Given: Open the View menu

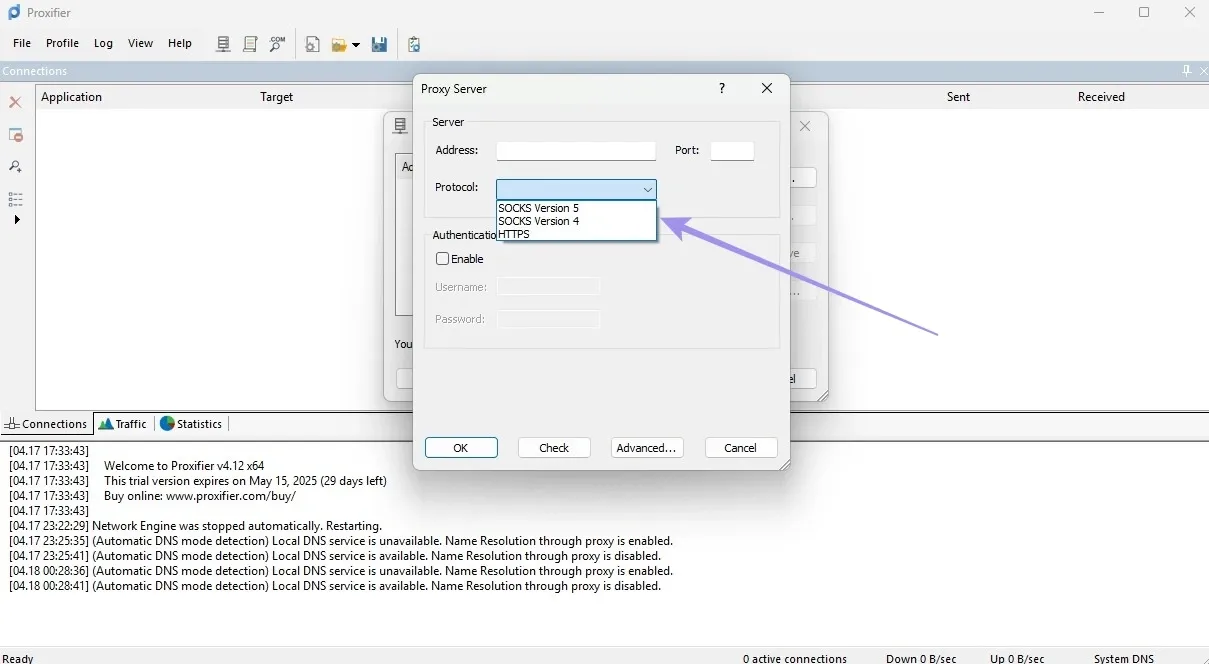Looking at the screenshot, I should coord(141,43).
